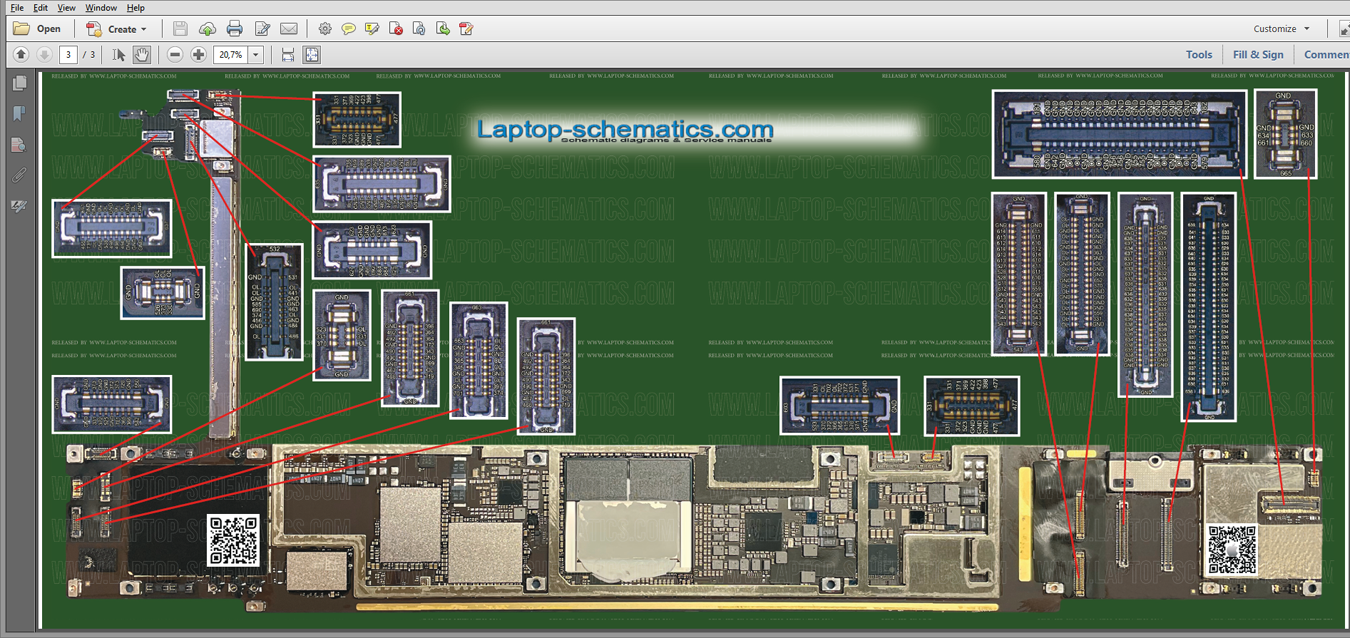Click the Open file button
This screenshot has width=1350, height=638.
click(37, 29)
